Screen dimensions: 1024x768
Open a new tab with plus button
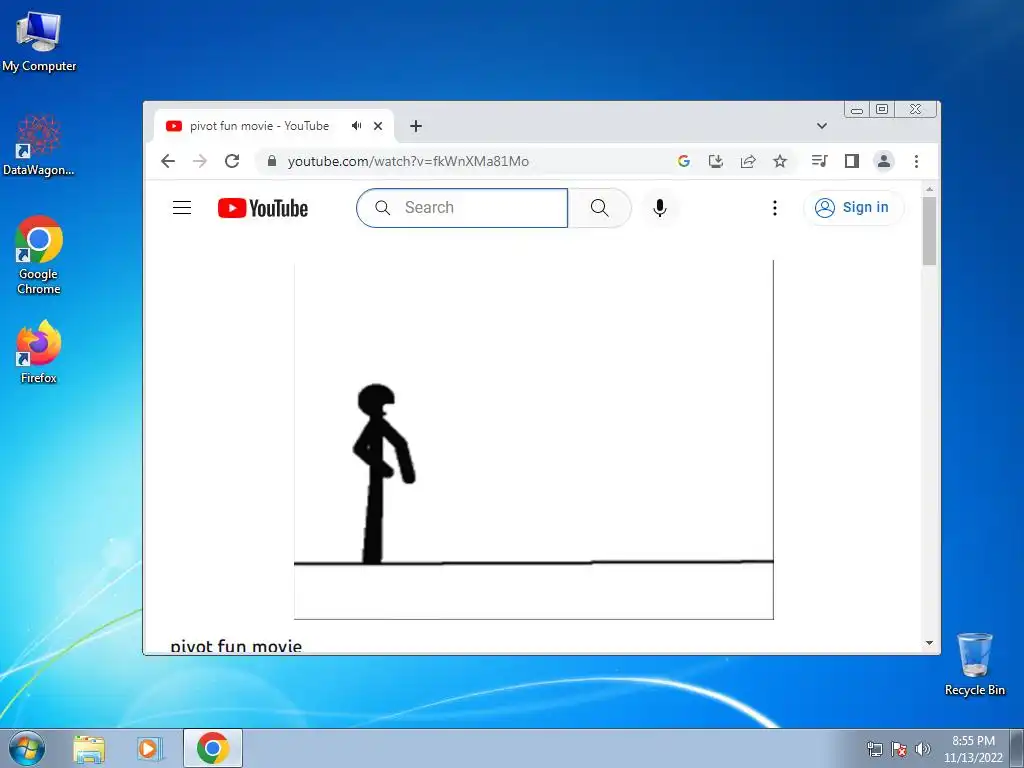[x=416, y=126]
